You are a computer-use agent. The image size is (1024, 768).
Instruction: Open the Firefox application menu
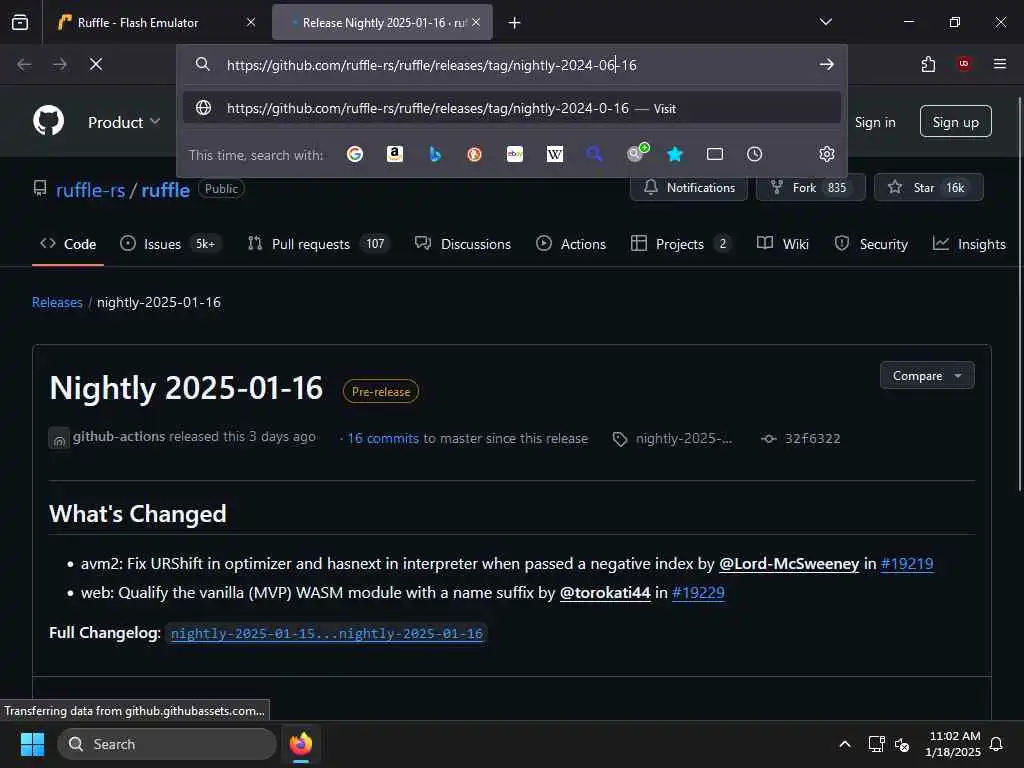[x=999, y=64]
